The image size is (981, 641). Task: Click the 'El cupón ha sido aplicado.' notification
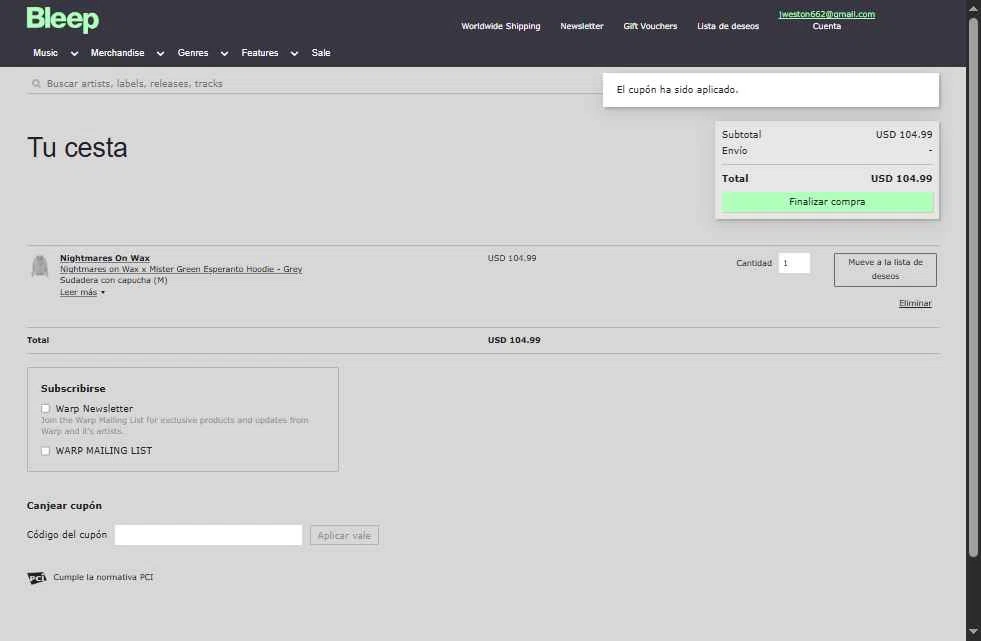click(x=771, y=90)
